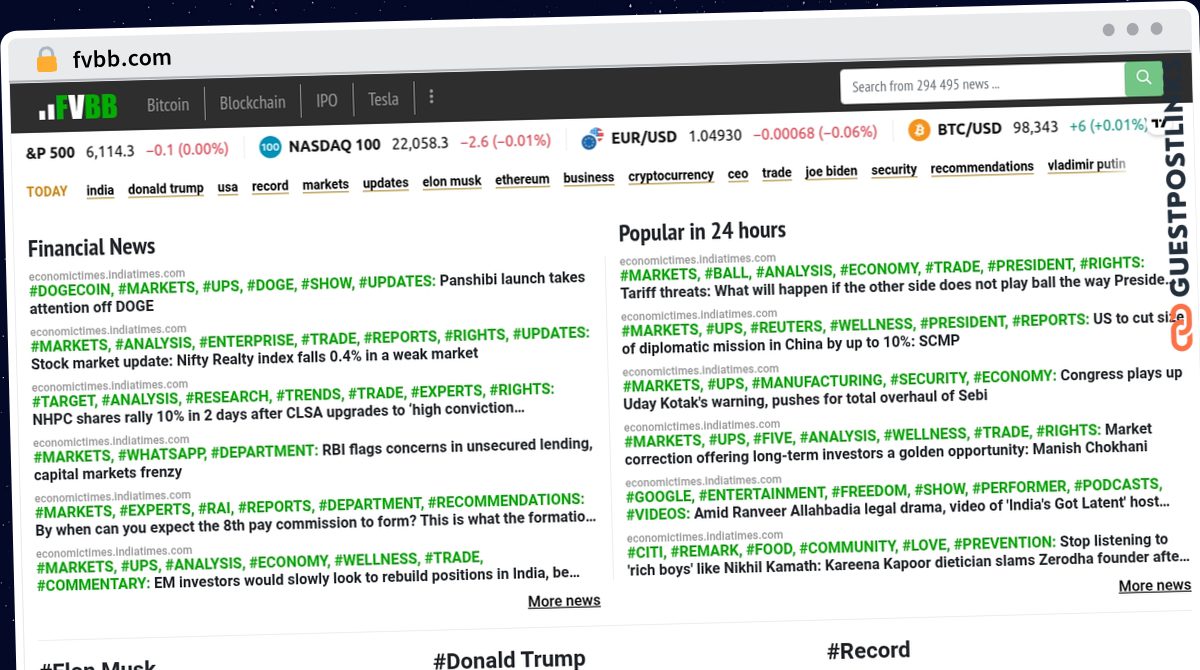The height and width of the screenshot is (670, 1200).
Task: Open the Ranveer Allahbadia legal drama article
Action: (x=897, y=499)
